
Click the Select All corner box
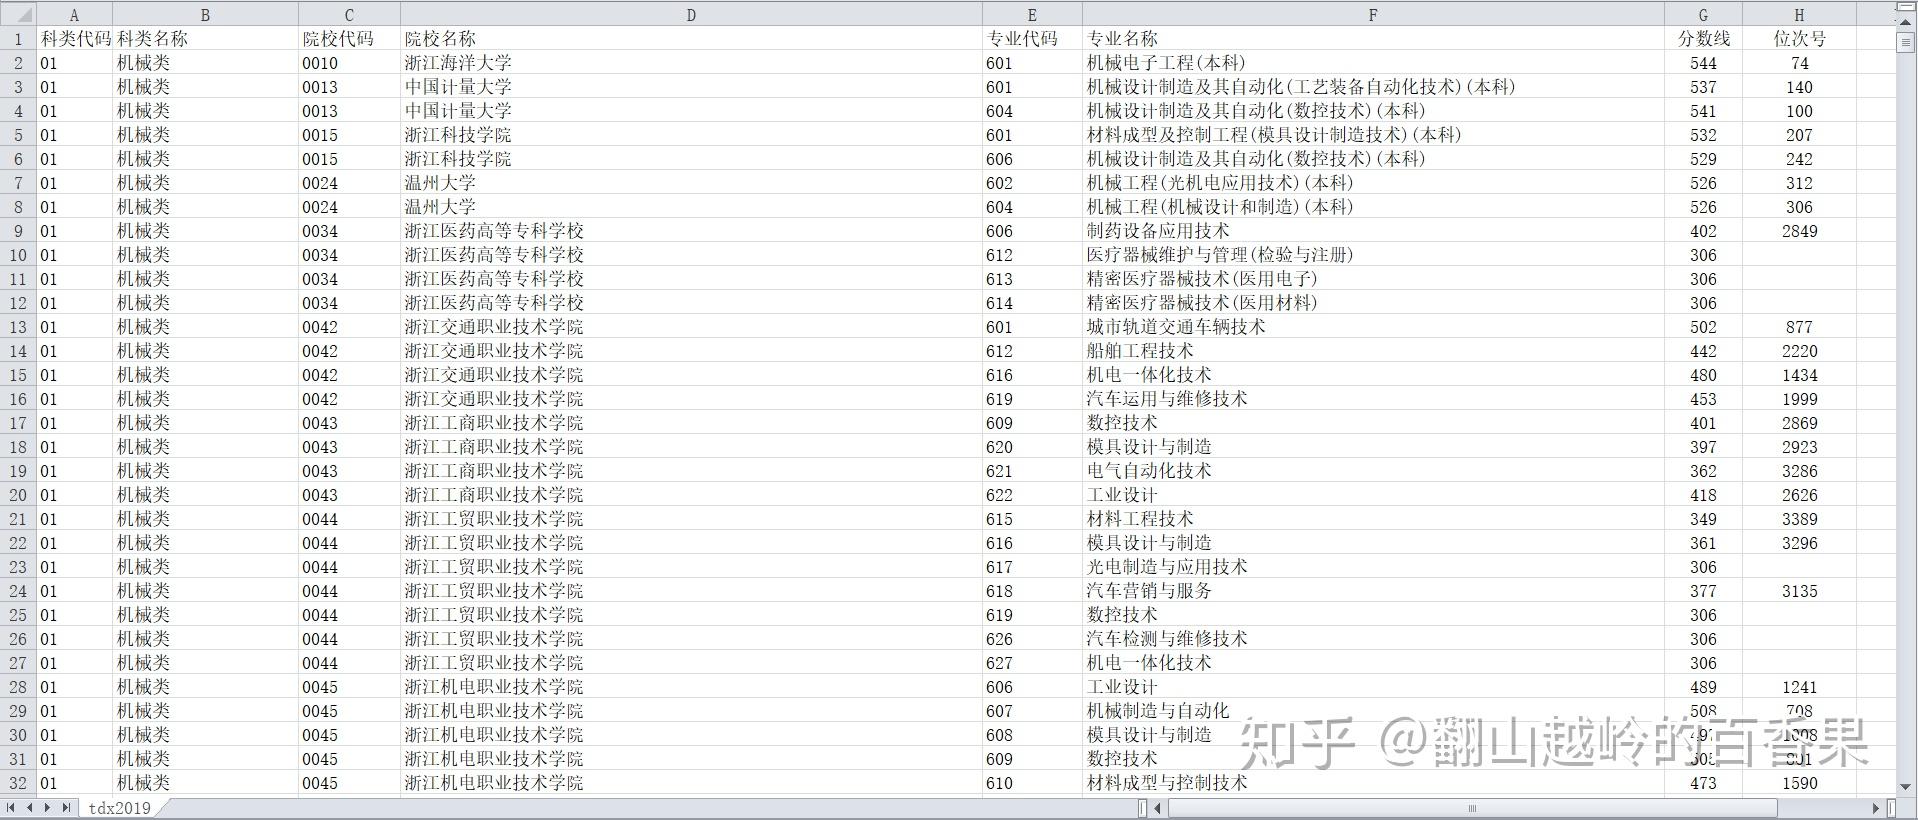click(18, 14)
